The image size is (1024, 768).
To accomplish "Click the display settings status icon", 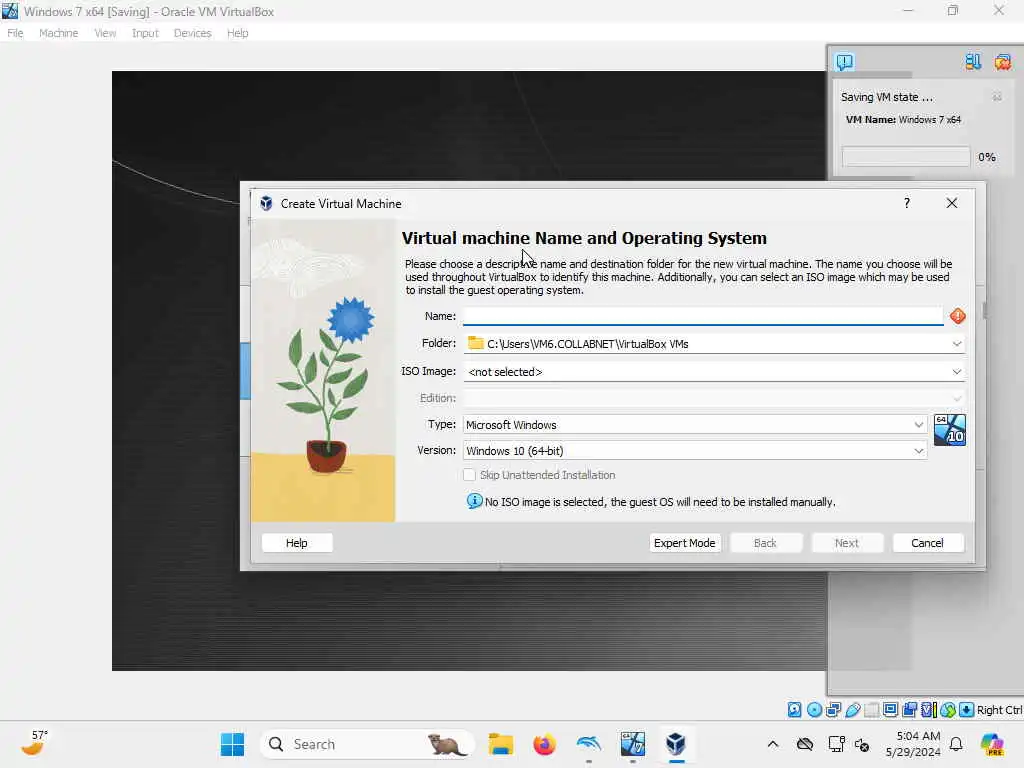I will click(x=890, y=710).
